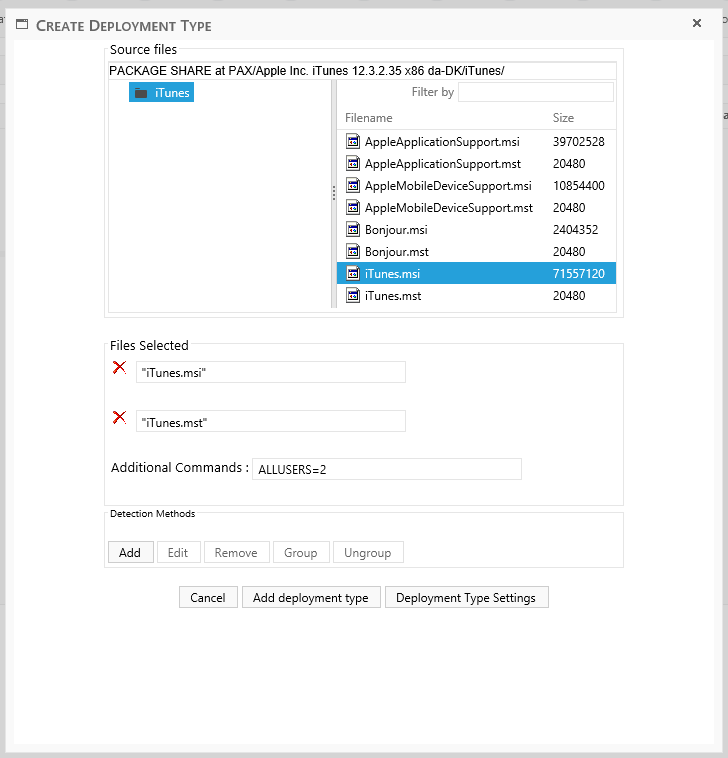This screenshot has width=728, height=758.
Task: Click the AppleApplicationSupport.msi file icon
Action: [352, 142]
